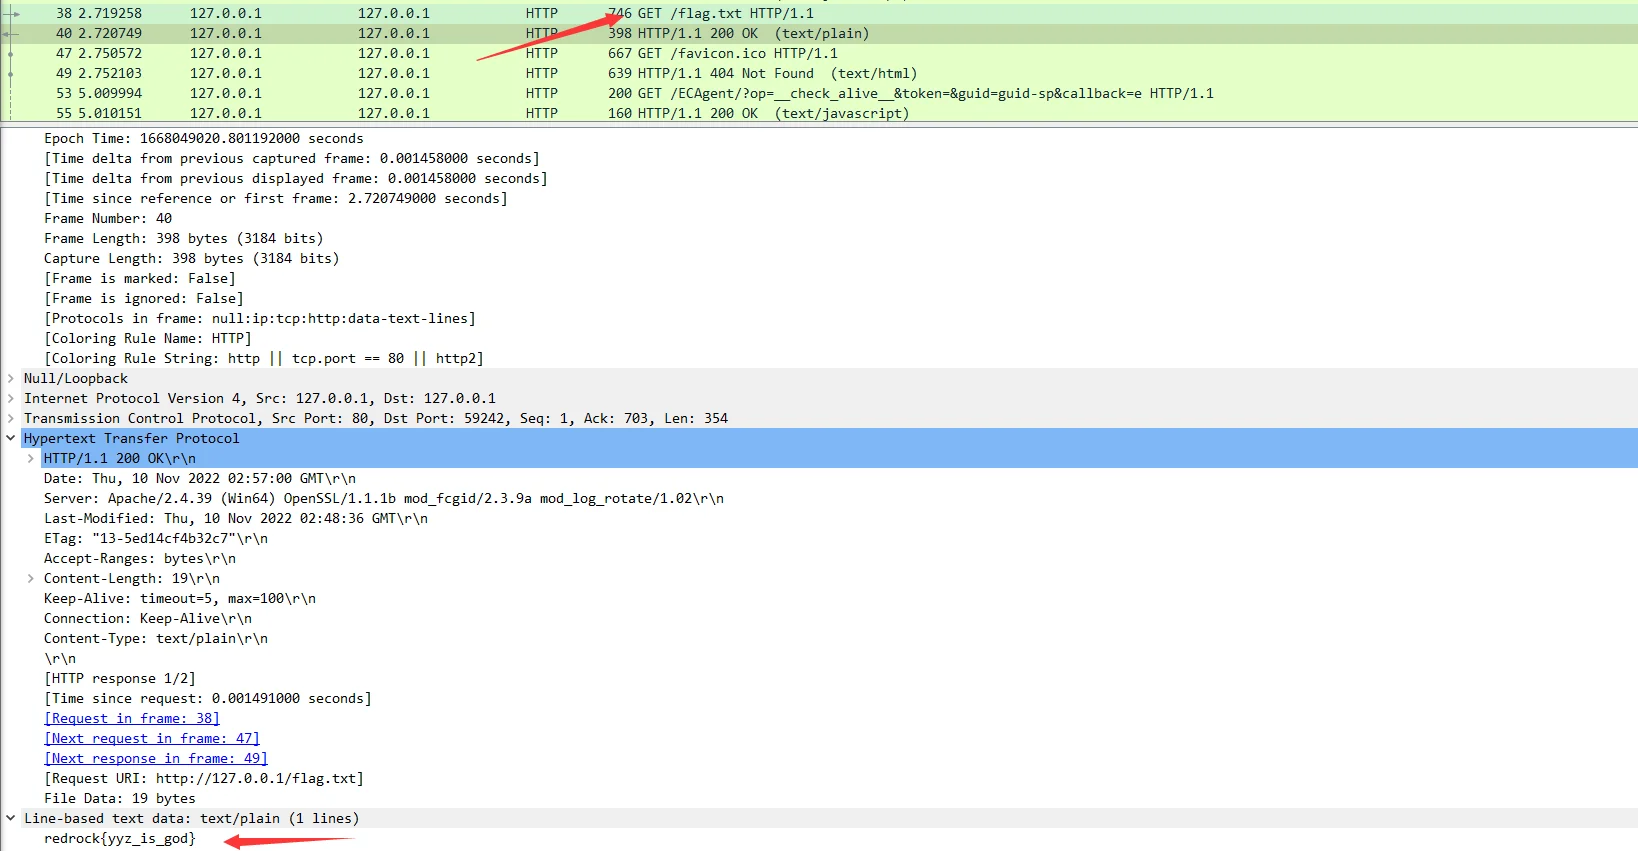1638x851 pixels.
Task: Select the Frame Number: 40 line
Action: 108,218
